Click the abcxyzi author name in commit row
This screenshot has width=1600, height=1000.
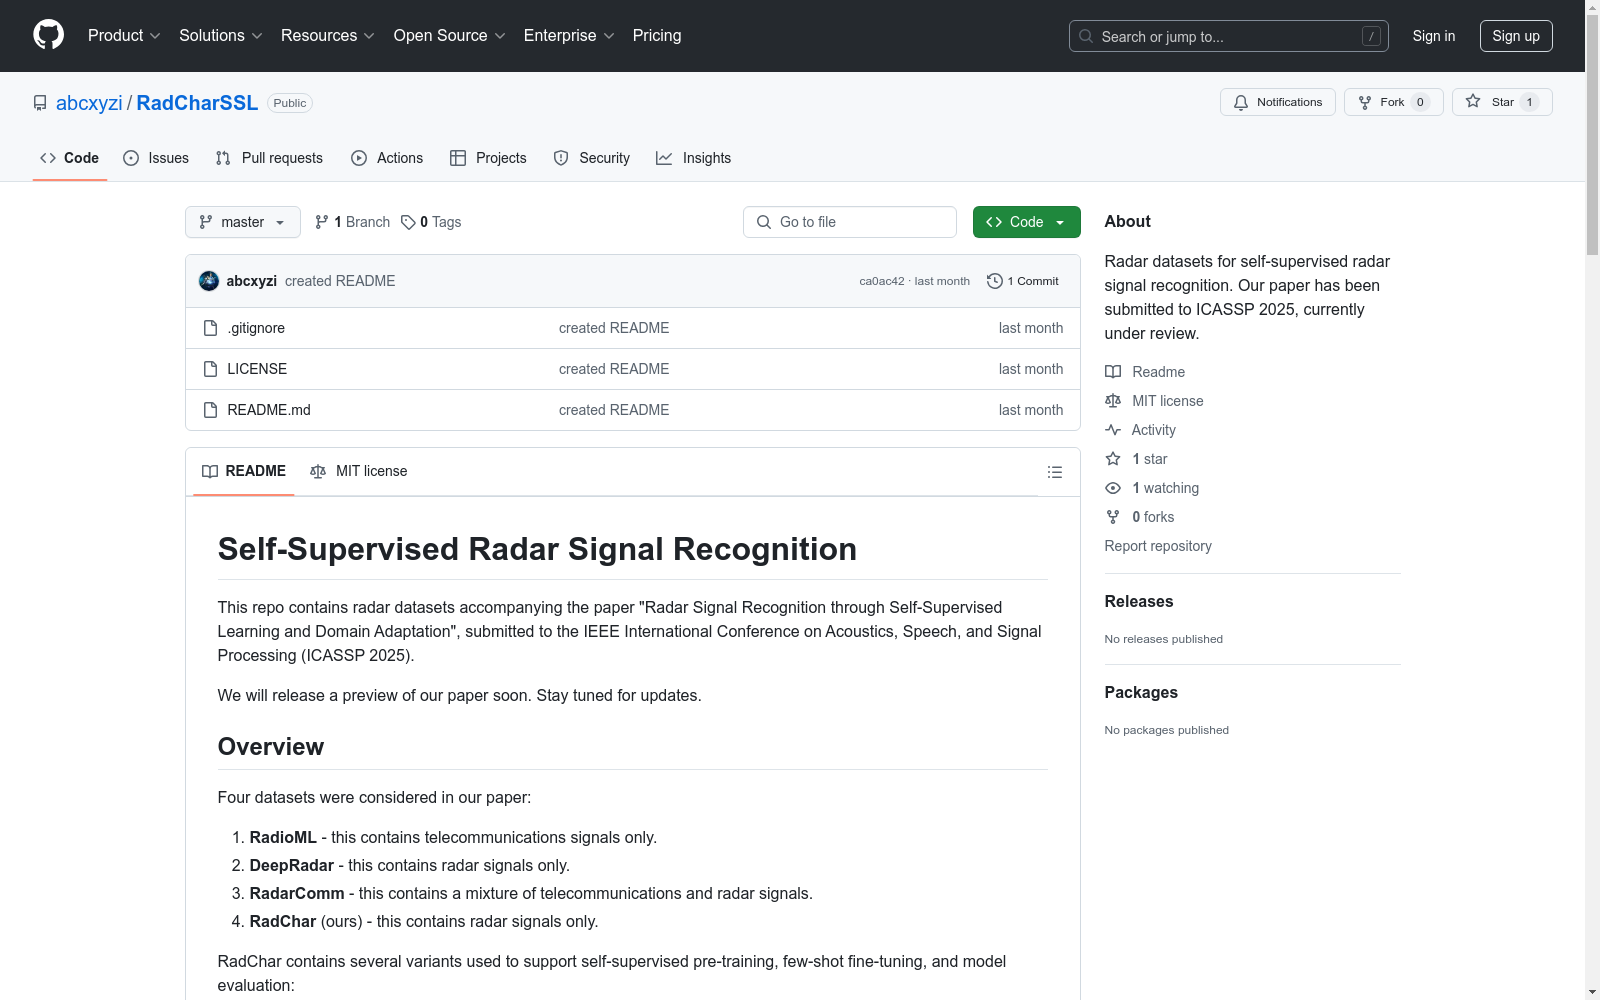tap(251, 281)
